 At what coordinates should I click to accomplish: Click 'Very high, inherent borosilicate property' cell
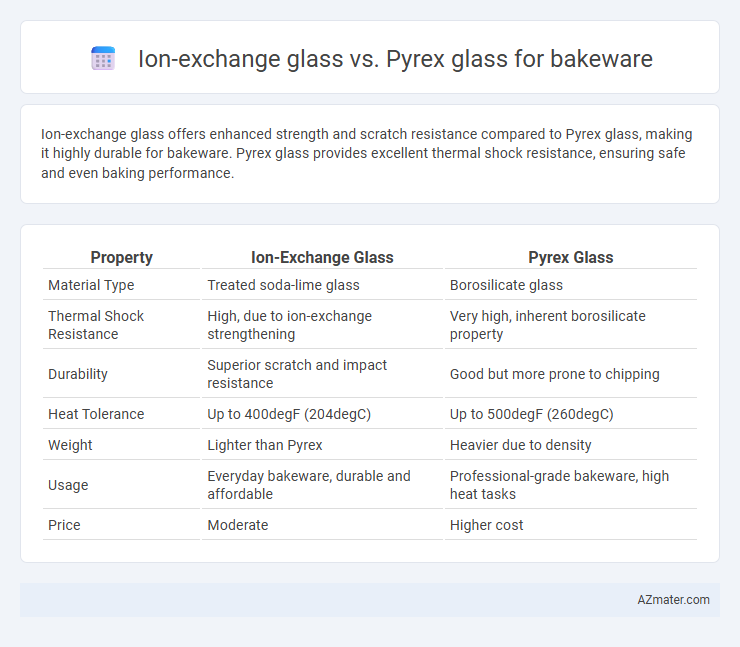pyautogui.click(x=547, y=325)
